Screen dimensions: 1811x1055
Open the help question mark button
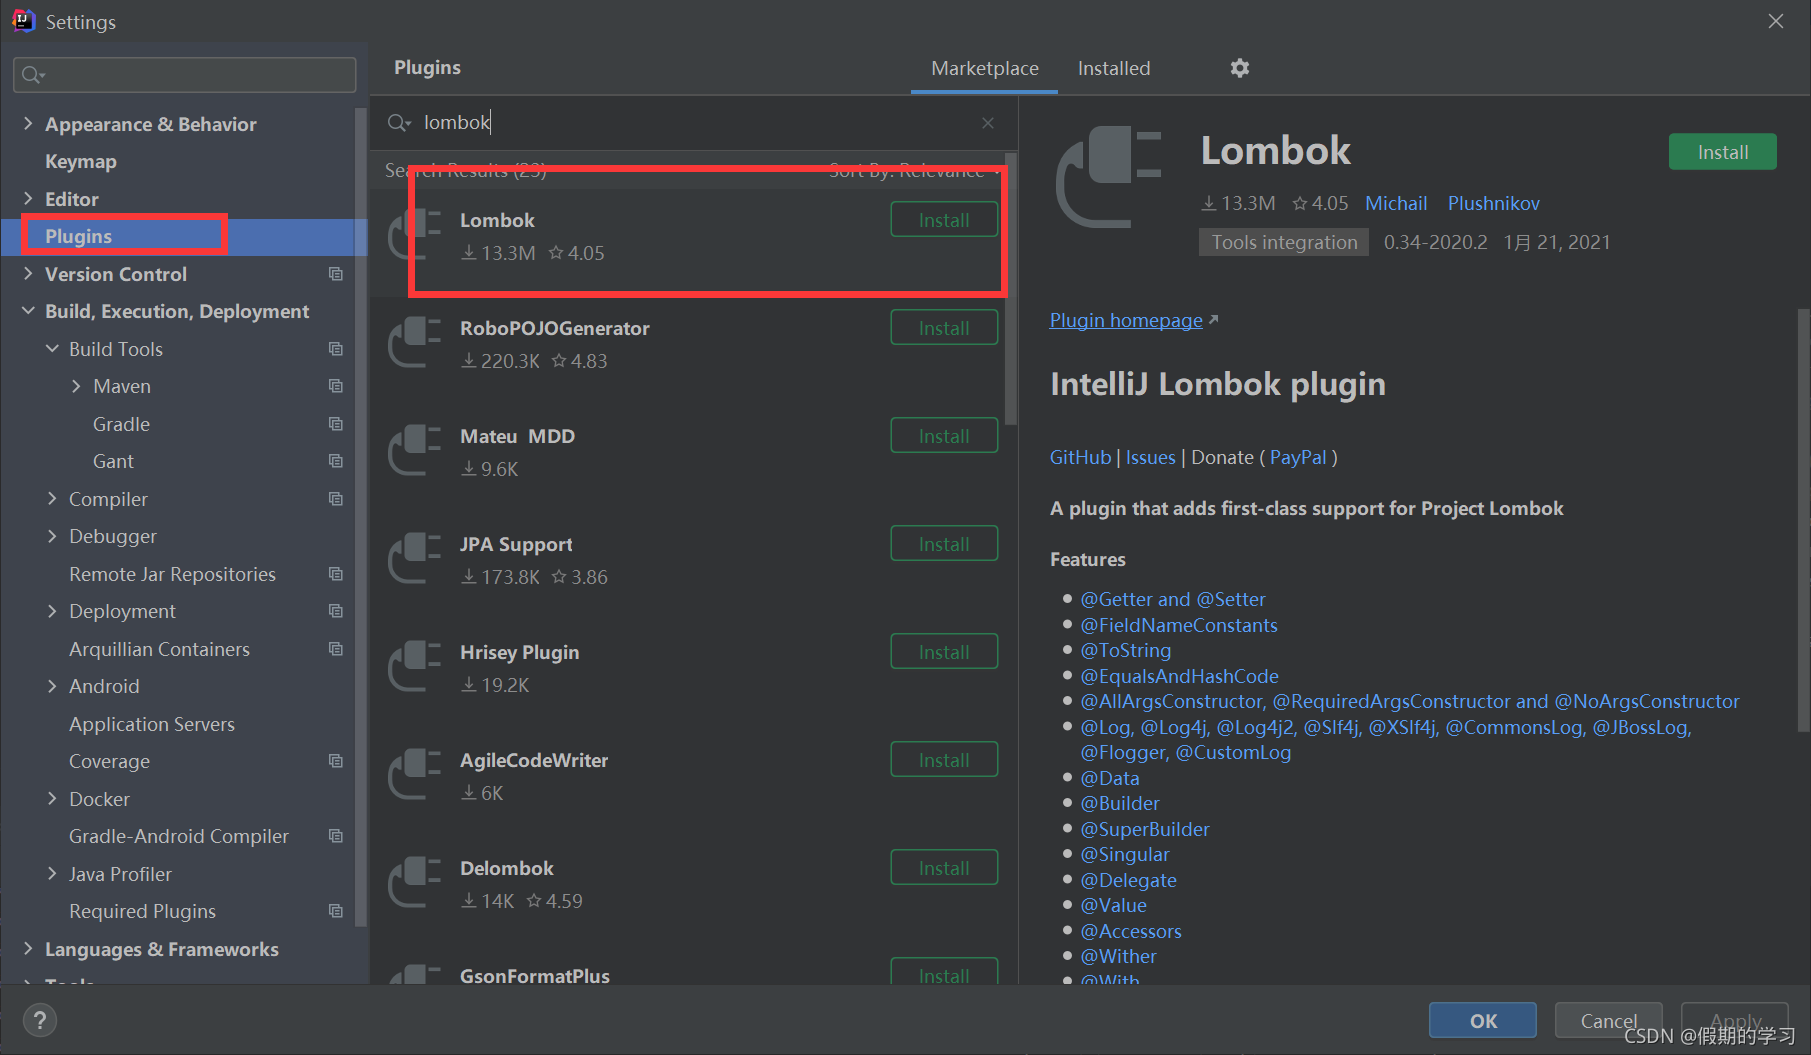pyautogui.click(x=40, y=1020)
